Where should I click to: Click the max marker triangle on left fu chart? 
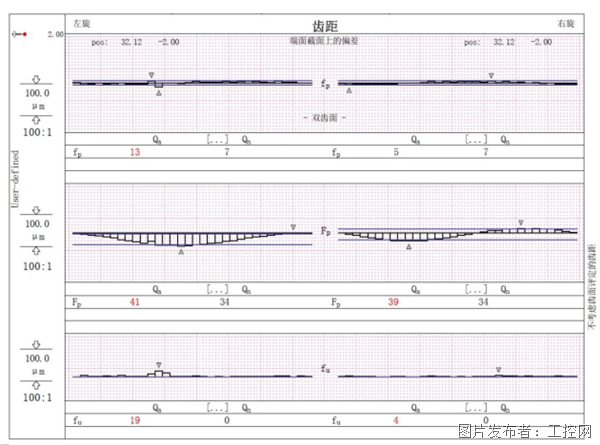[x=158, y=365]
